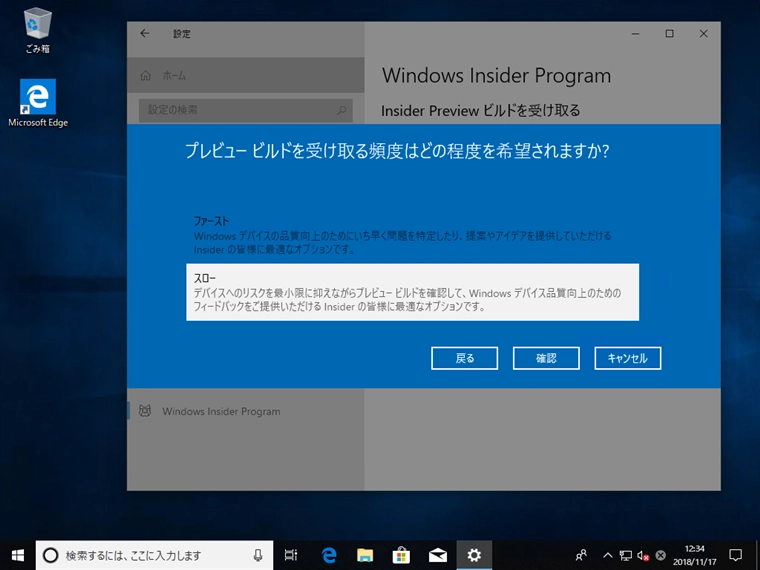Select the スロー option
The image size is (760, 570).
[x=412, y=292]
